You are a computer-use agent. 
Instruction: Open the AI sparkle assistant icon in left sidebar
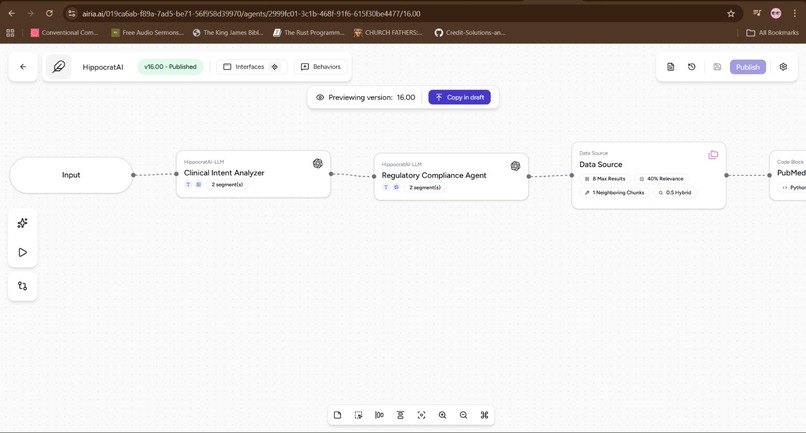(23, 223)
